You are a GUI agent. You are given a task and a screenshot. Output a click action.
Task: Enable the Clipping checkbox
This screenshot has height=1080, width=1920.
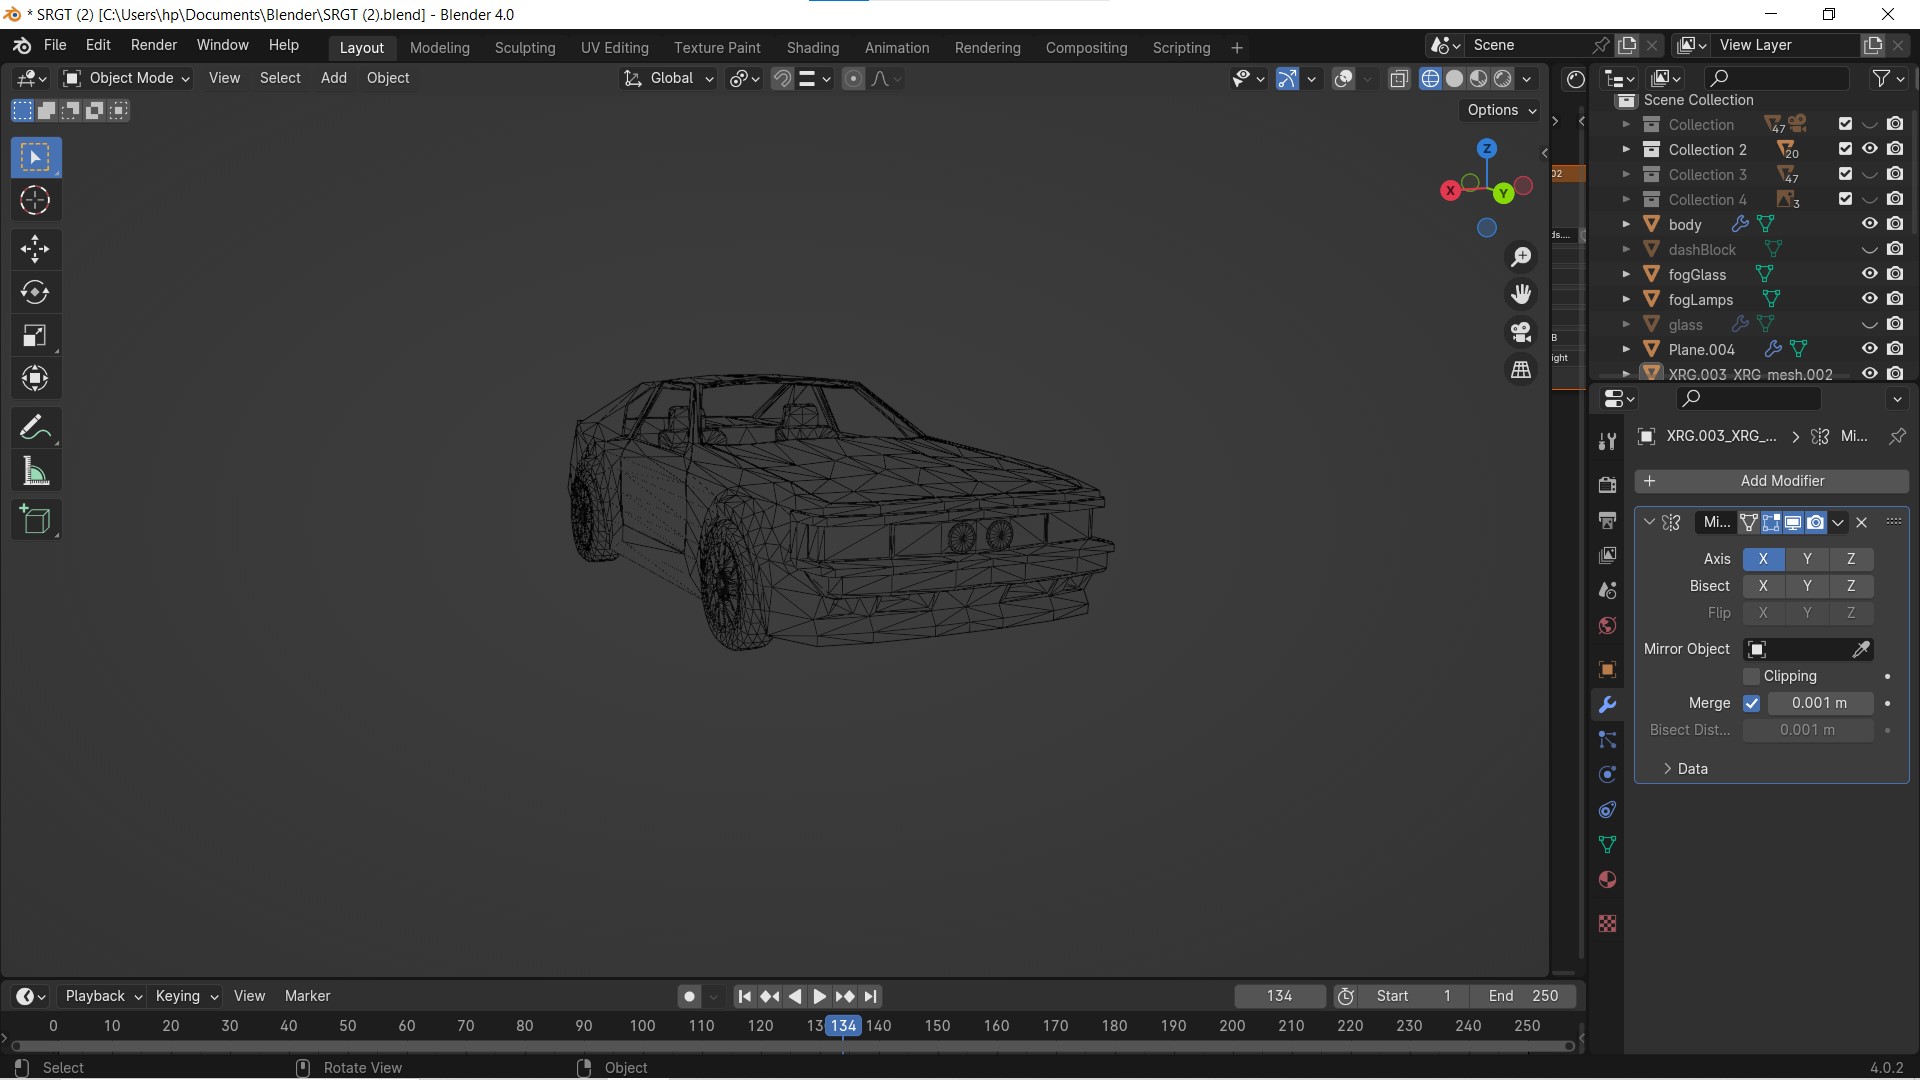click(1751, 677)
